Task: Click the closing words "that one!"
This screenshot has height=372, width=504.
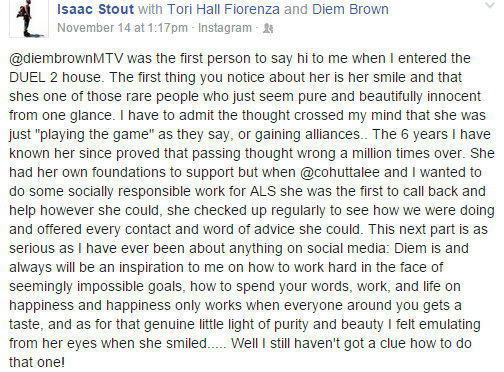Action: point(37,362)
